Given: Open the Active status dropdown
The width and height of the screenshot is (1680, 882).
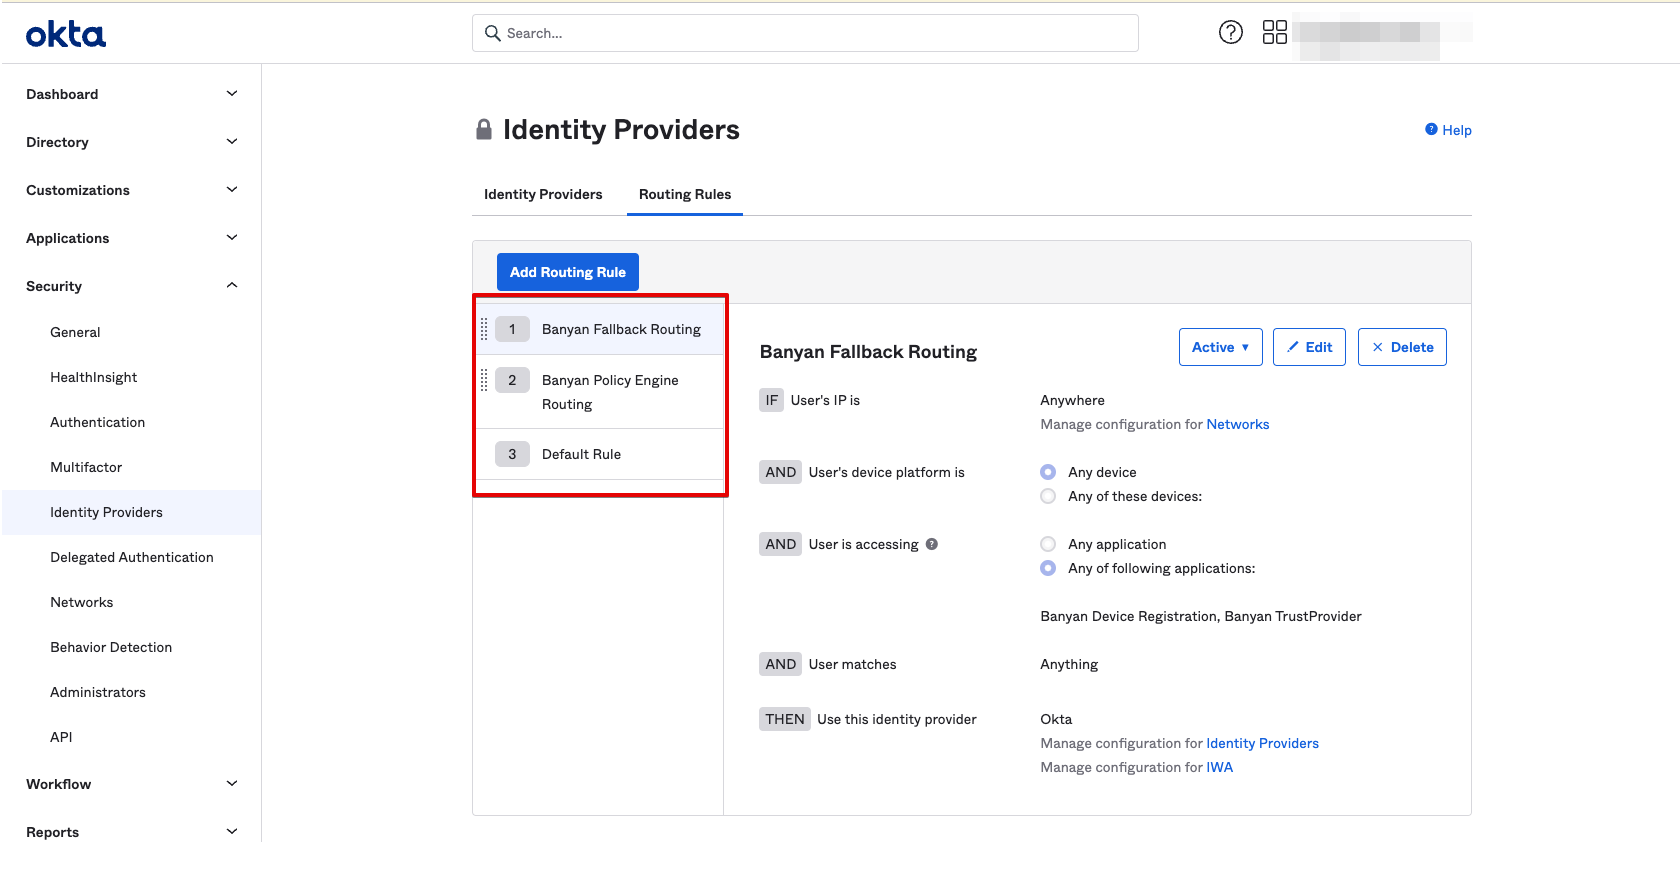Looking at the screenshot, I should [1220, 347].
